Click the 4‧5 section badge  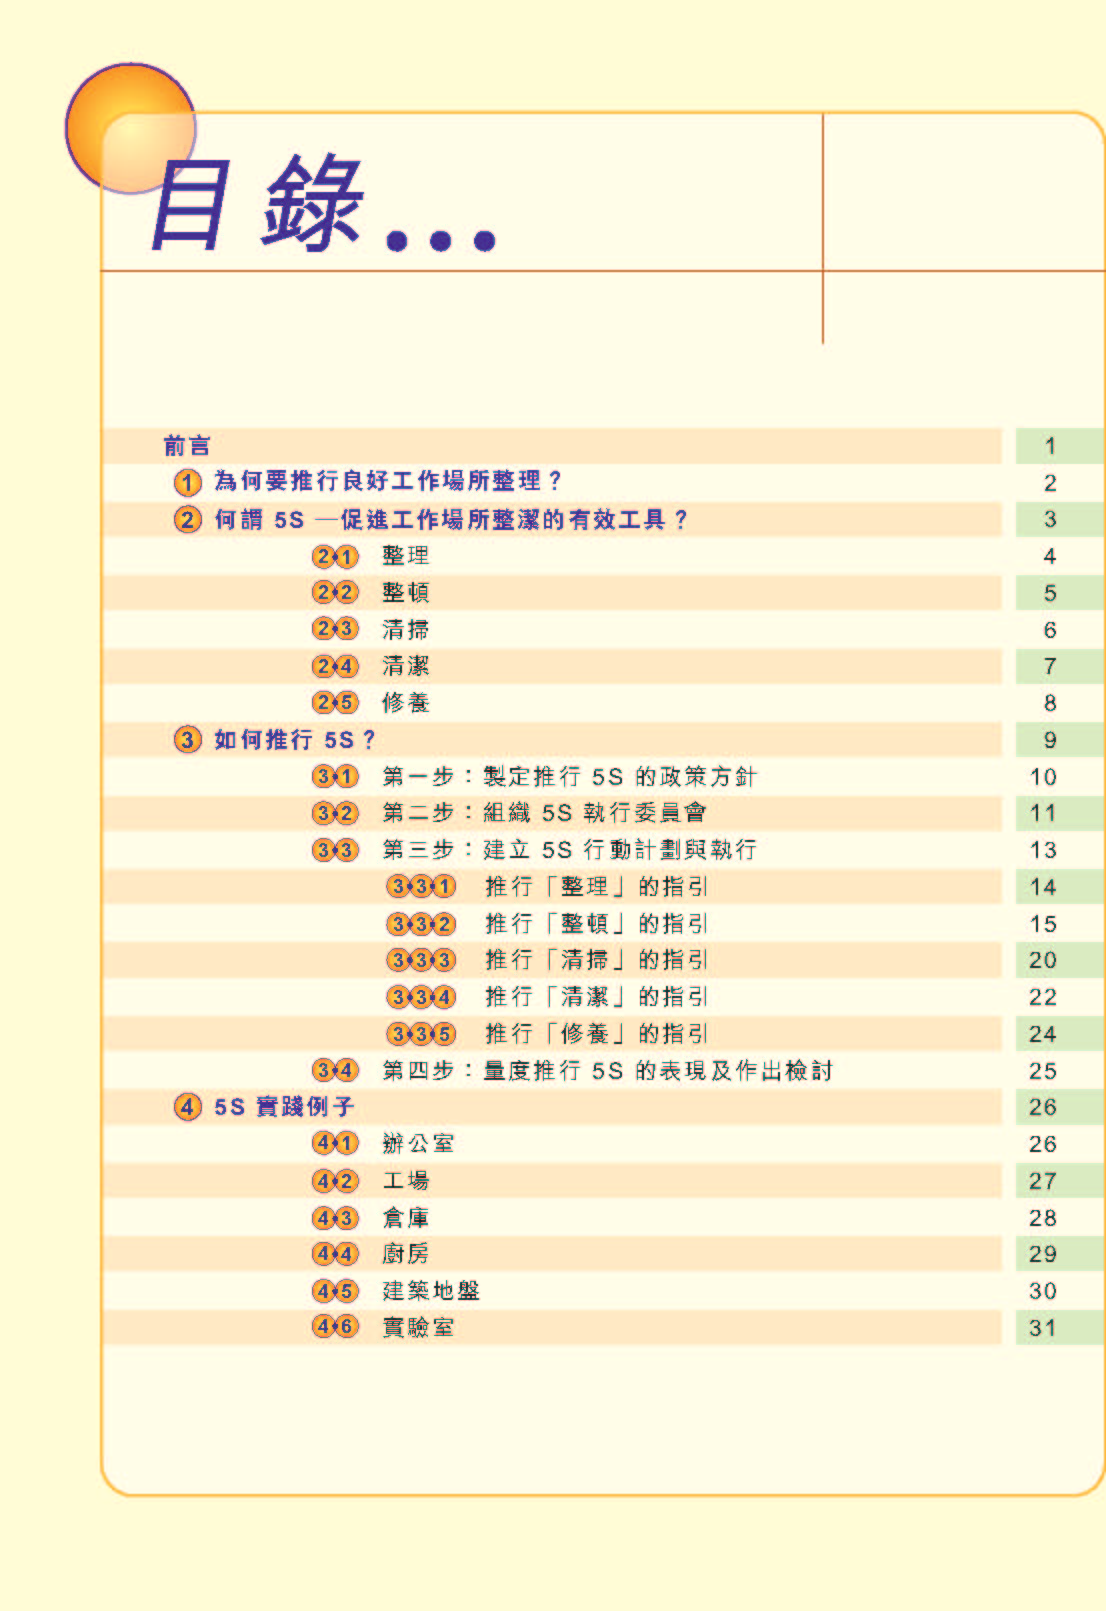(335, 1292)
